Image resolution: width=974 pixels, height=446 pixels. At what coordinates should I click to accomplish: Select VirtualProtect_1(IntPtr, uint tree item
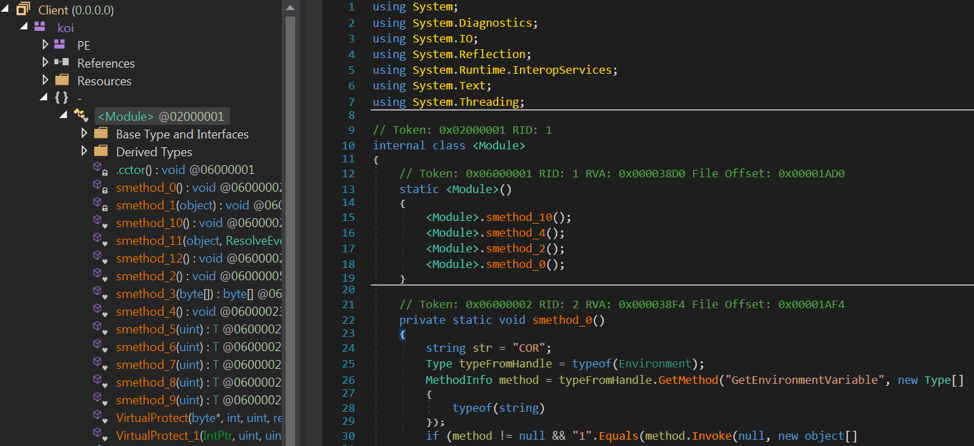tap(199, 435)
